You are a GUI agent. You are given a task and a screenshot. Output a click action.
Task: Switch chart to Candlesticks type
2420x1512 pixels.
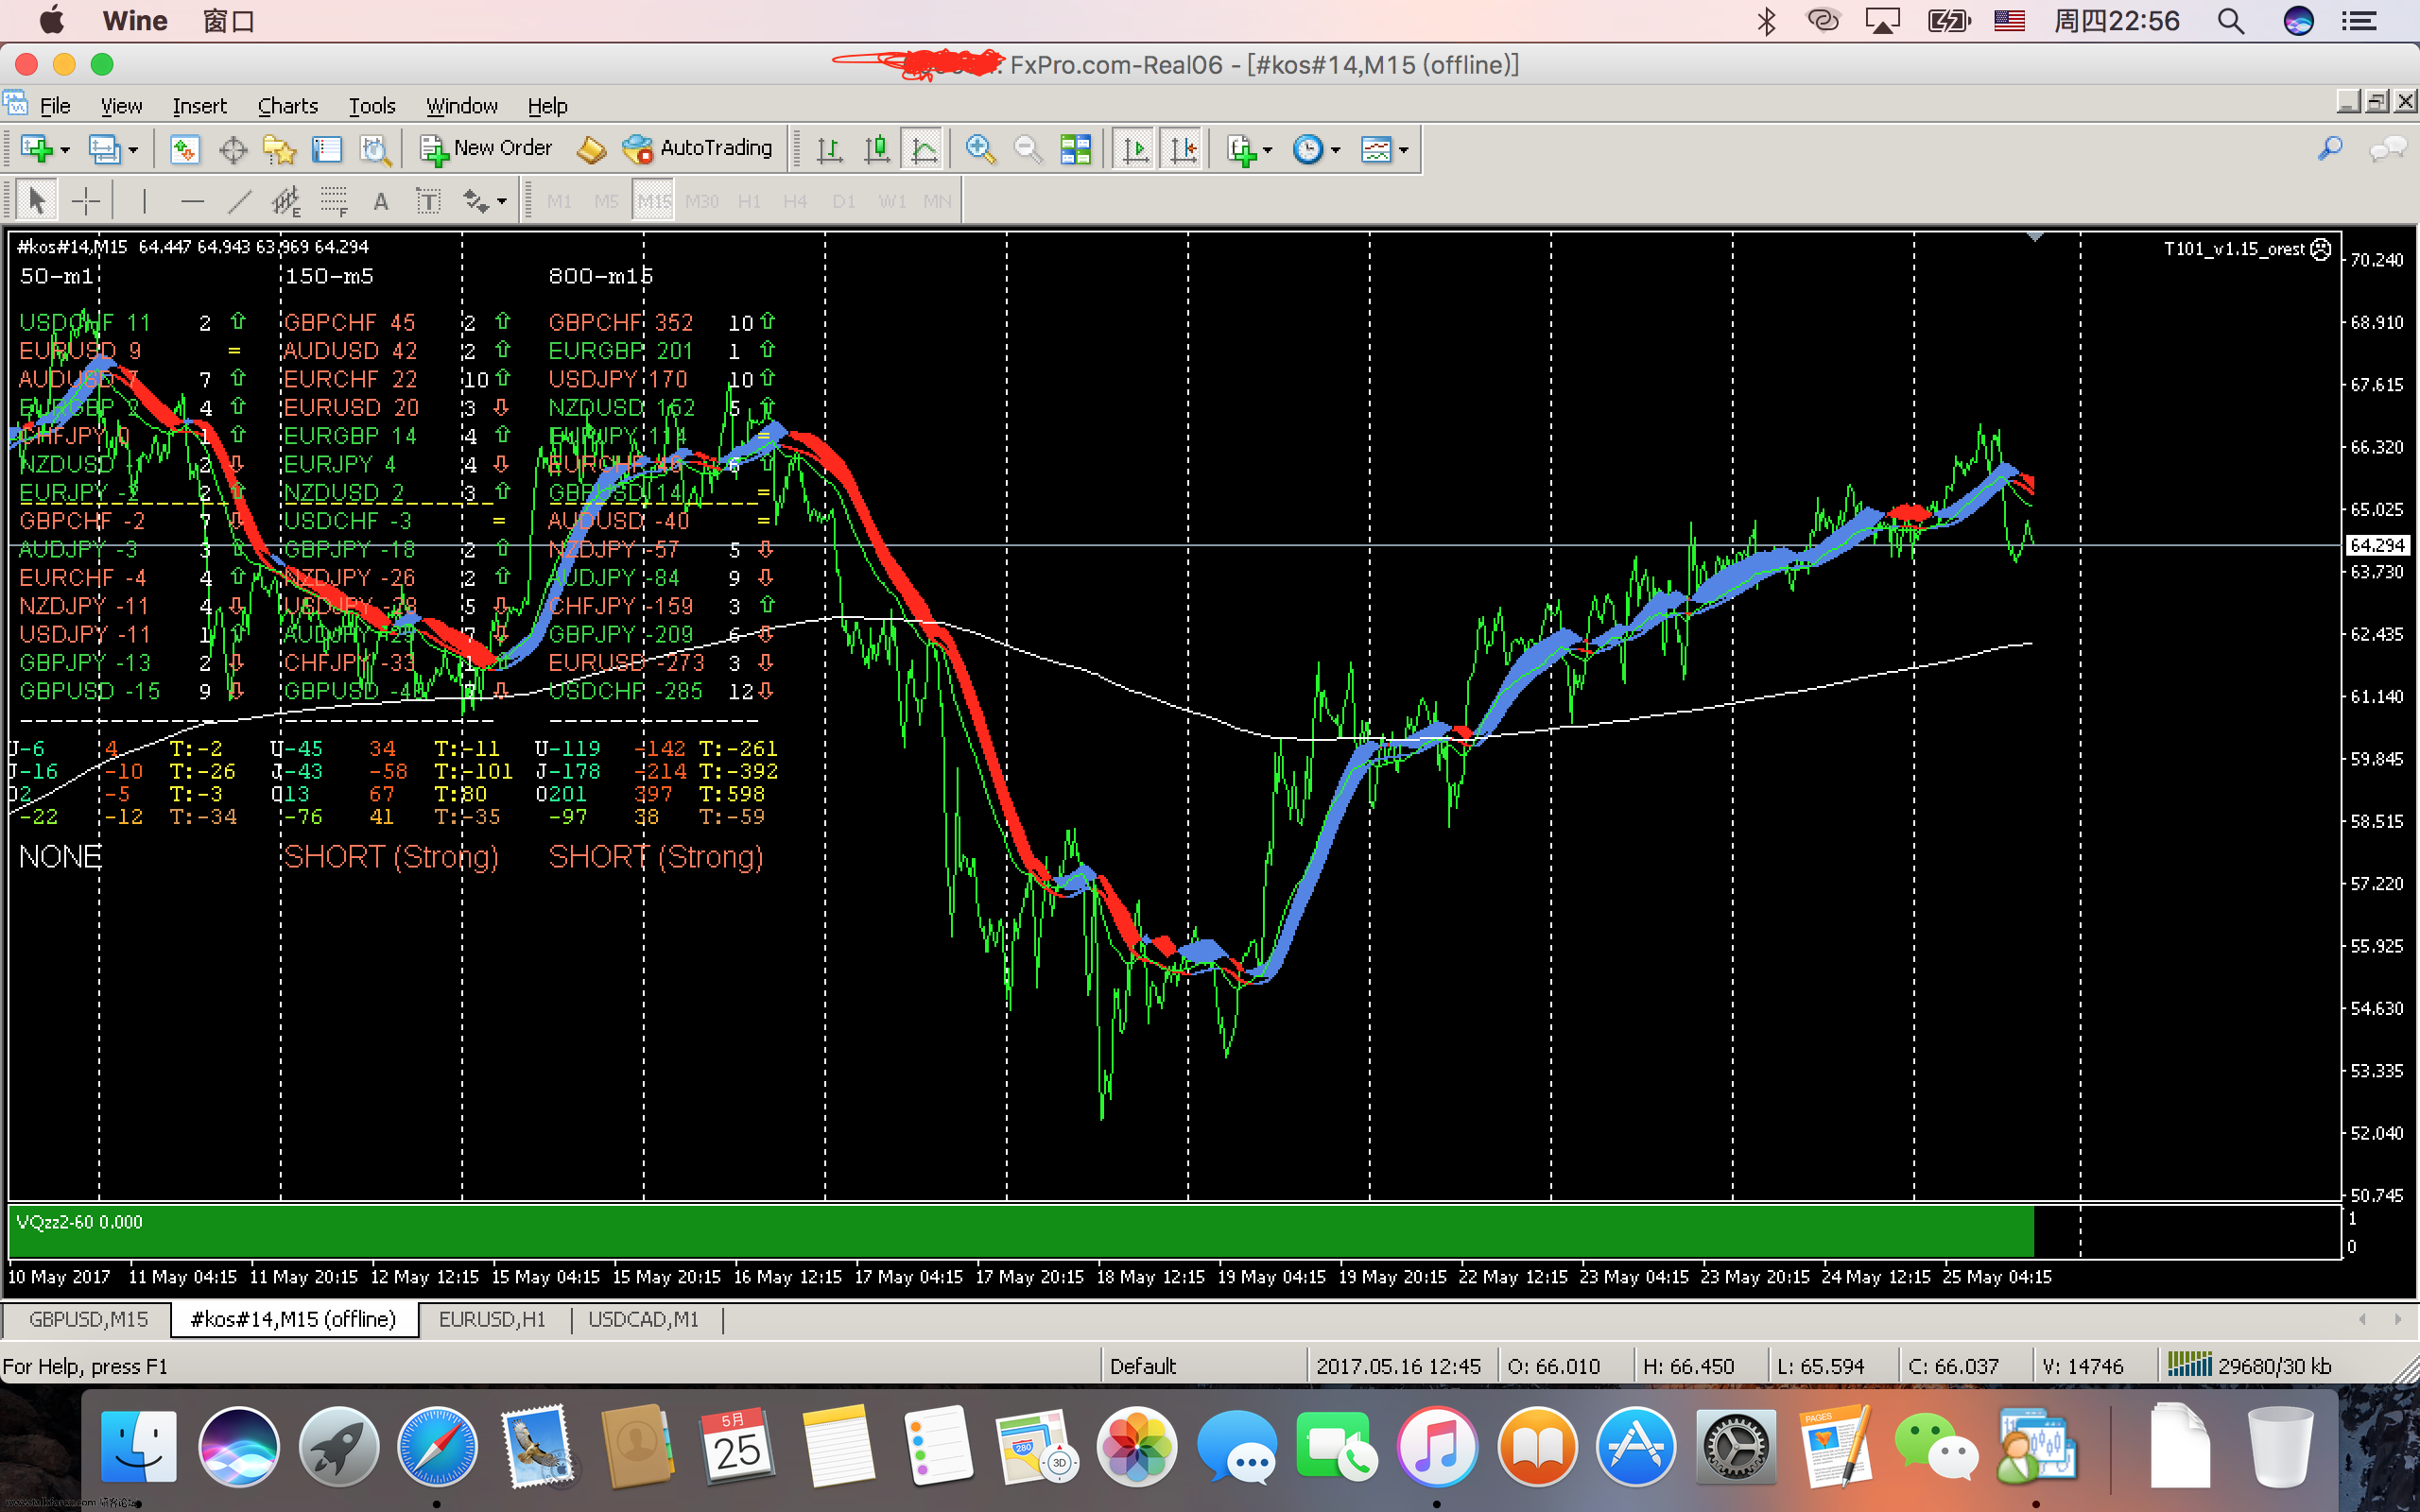877,149
